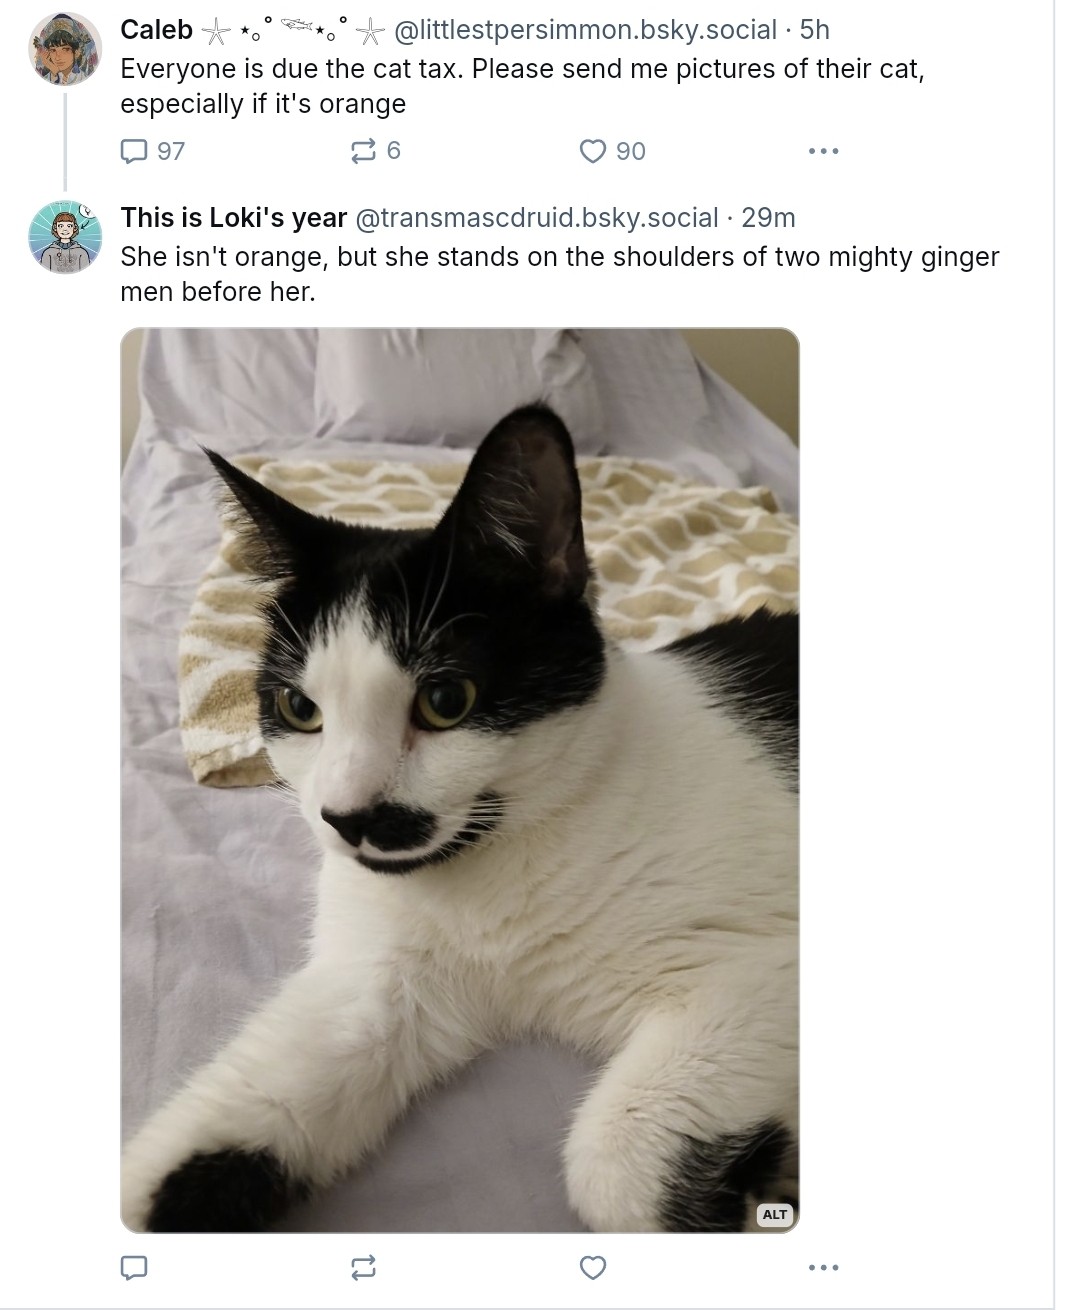Open the @littlestpersimmon.bsky.social handle

(x=585, y=30)
